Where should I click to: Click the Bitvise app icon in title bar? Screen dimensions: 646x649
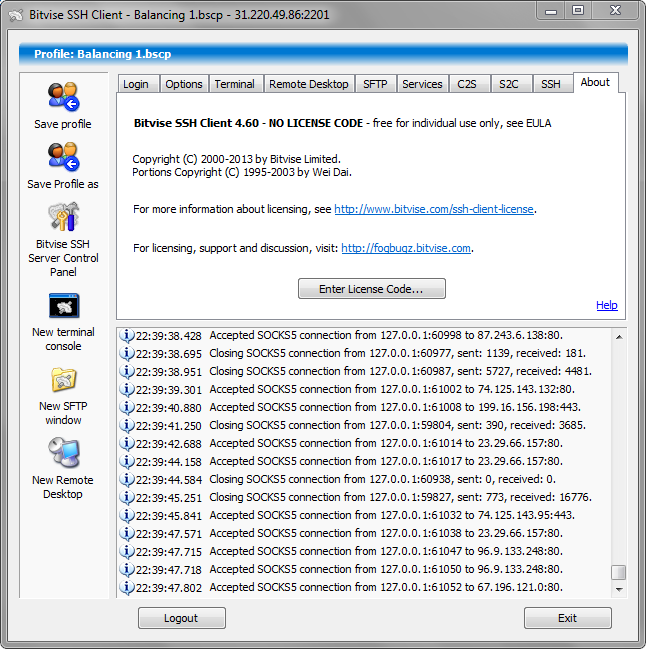tap(15, 16)
